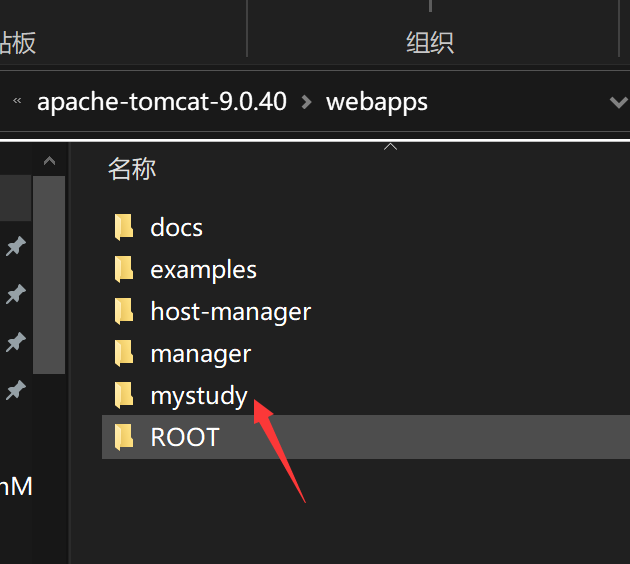Sort files by the 名称 column header

click(132, 169)
